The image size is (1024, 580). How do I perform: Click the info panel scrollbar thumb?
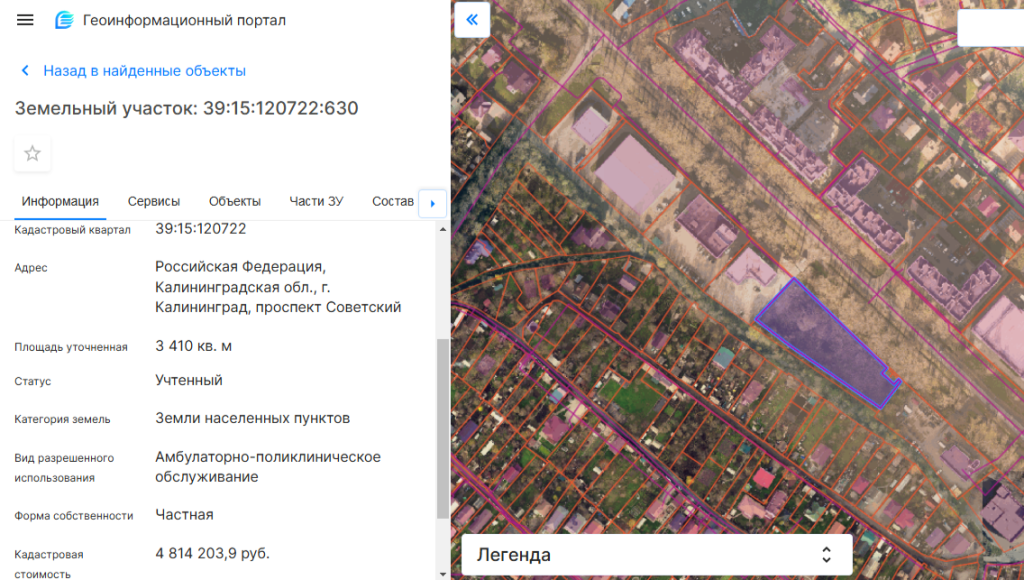[443, 428]
